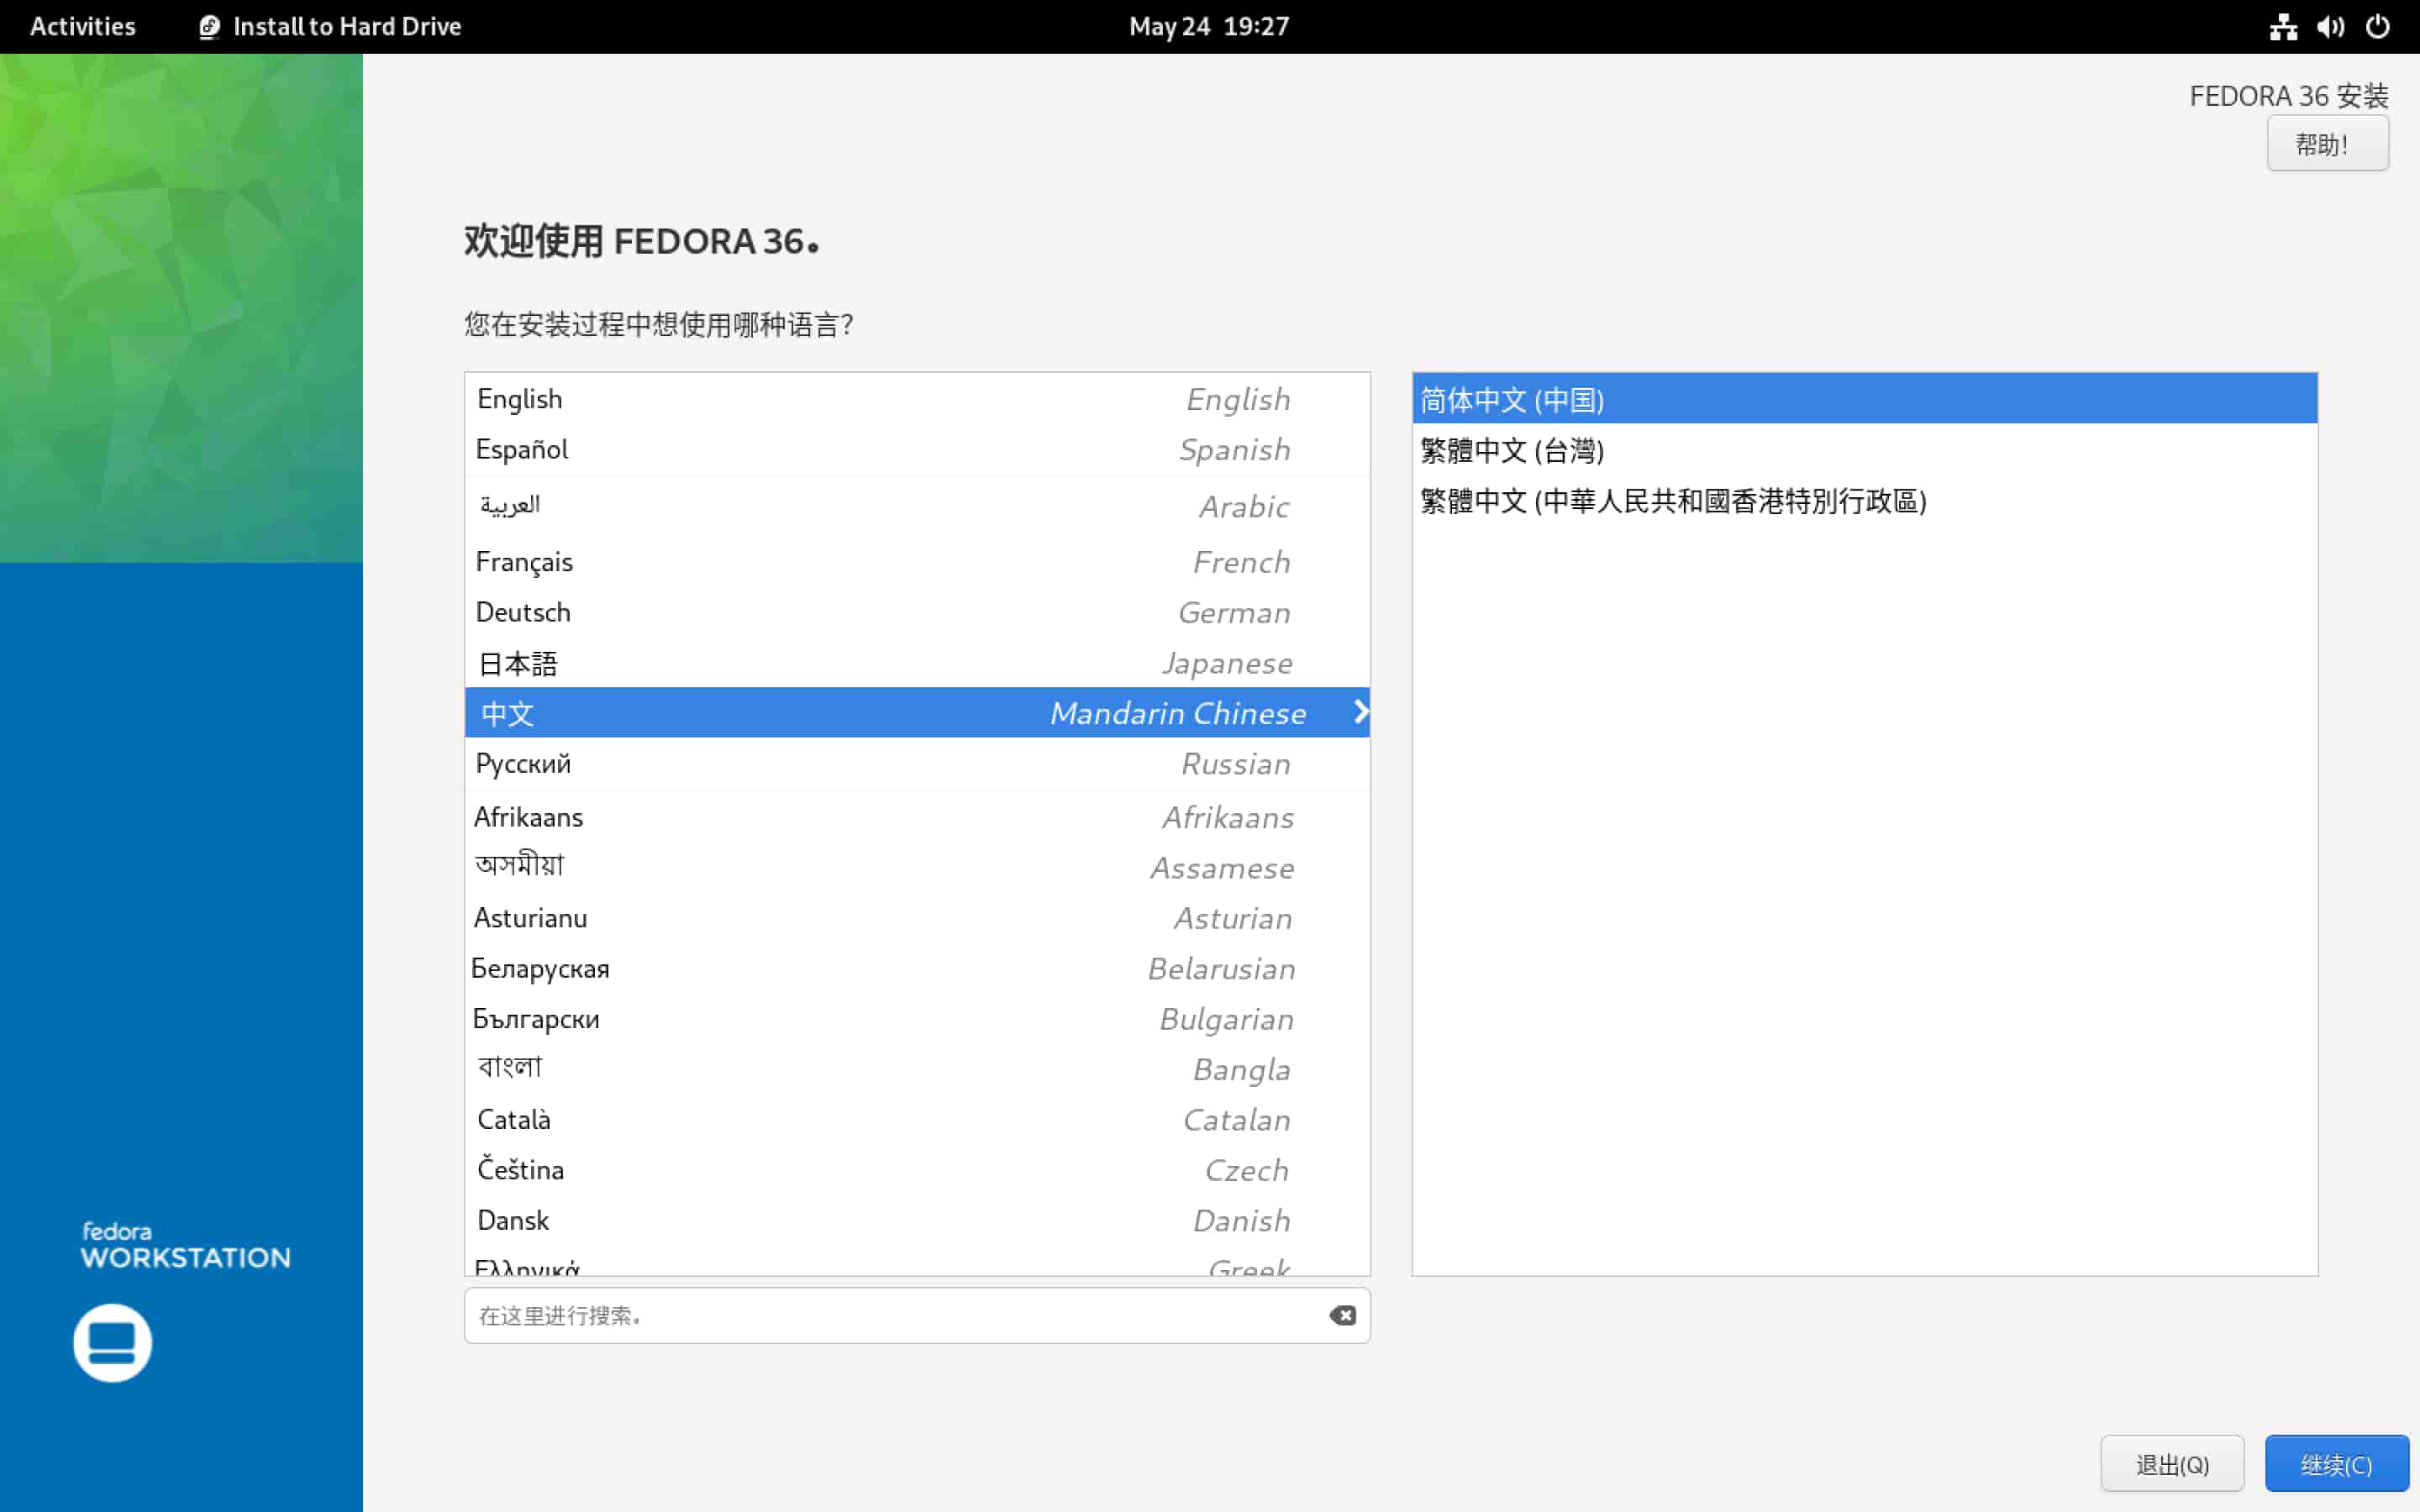Screen dimensions: 2420x1512
Task: Select 繁體中文 Hong Kong locale
Action: tap(1864, 500)
